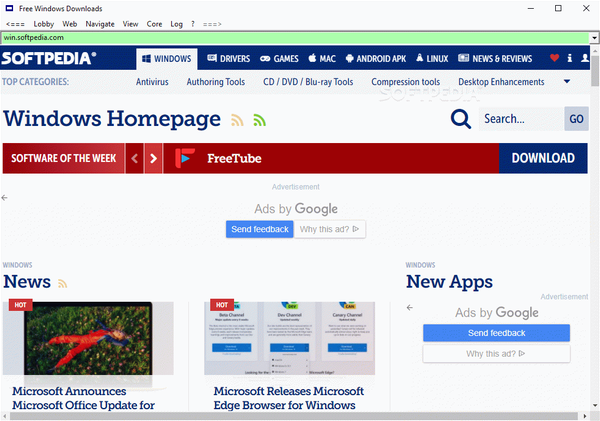Open the Mac section
This screenshot has width=600, height=421.
322,59
